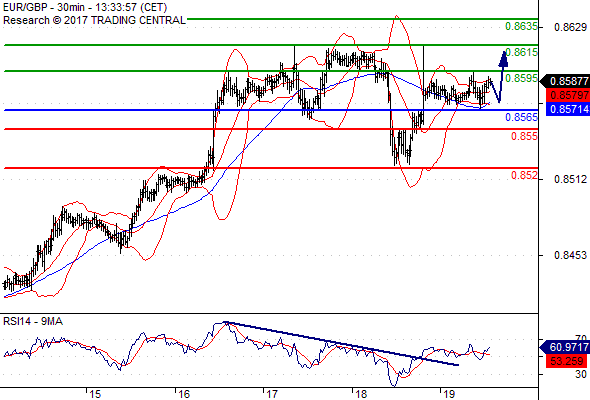Click the 0.8635 resistance level label
590x400 pixels.
click(x=521, y=26)
